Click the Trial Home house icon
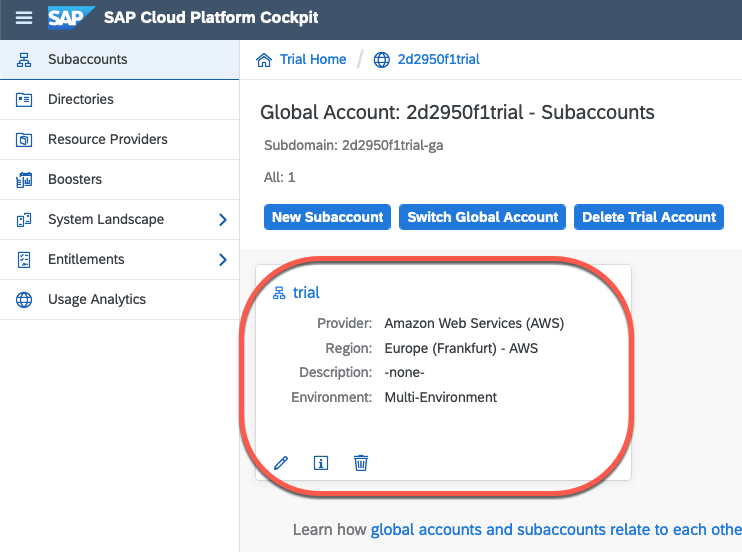Screen dimensions: 742x552 [x=265, y=60]
